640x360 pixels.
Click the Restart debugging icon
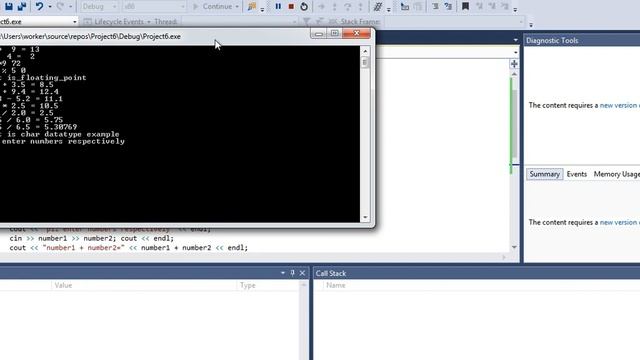point(304,6)
